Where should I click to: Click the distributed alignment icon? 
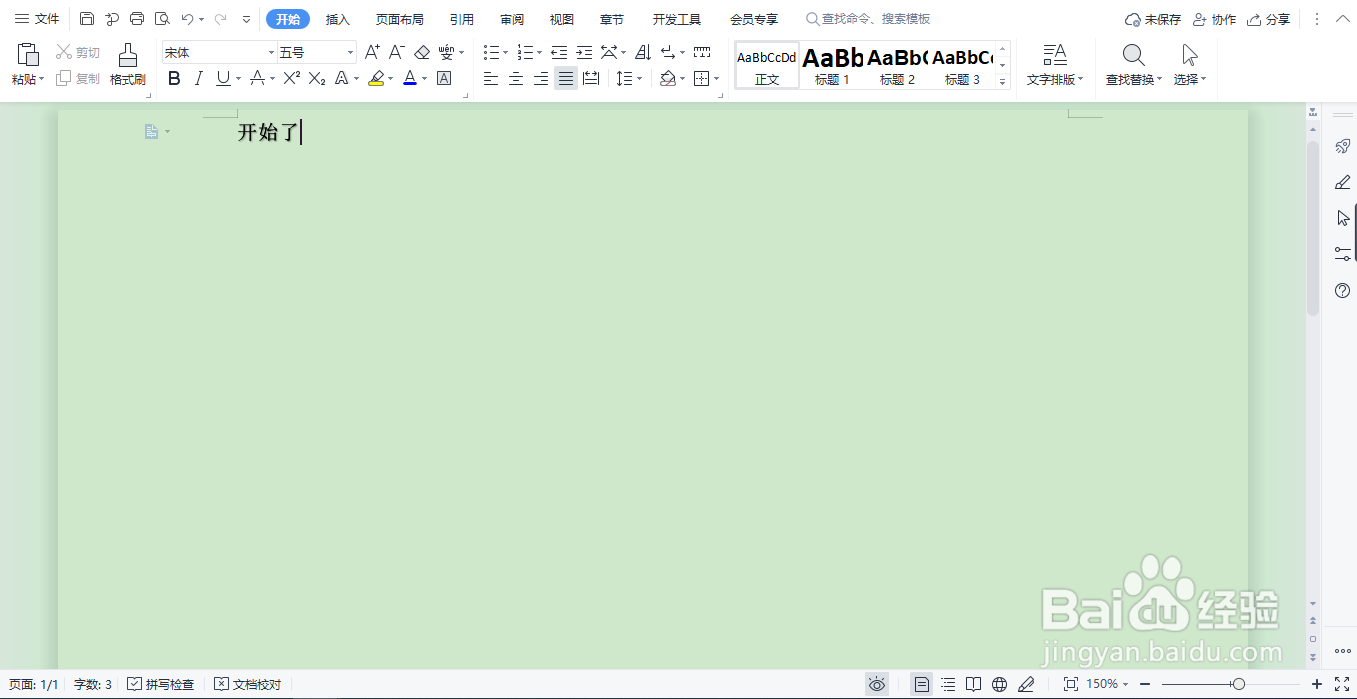[591, 78]
